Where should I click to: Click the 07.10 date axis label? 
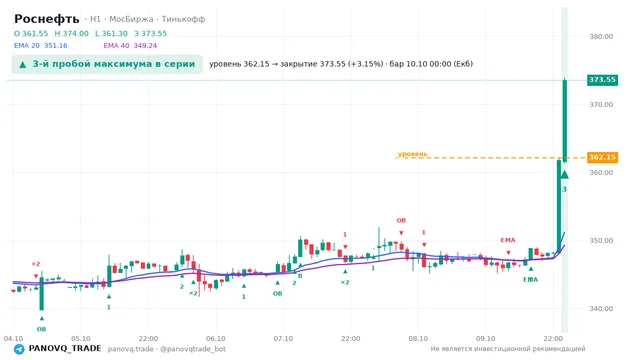point(283,338)
